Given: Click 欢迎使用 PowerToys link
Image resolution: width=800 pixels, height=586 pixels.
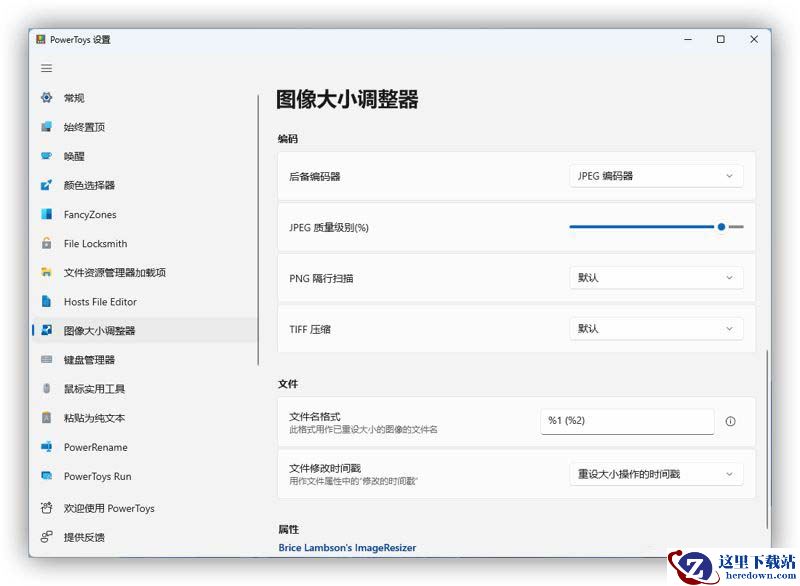Looking at the screenshot, I should point(146,508).
